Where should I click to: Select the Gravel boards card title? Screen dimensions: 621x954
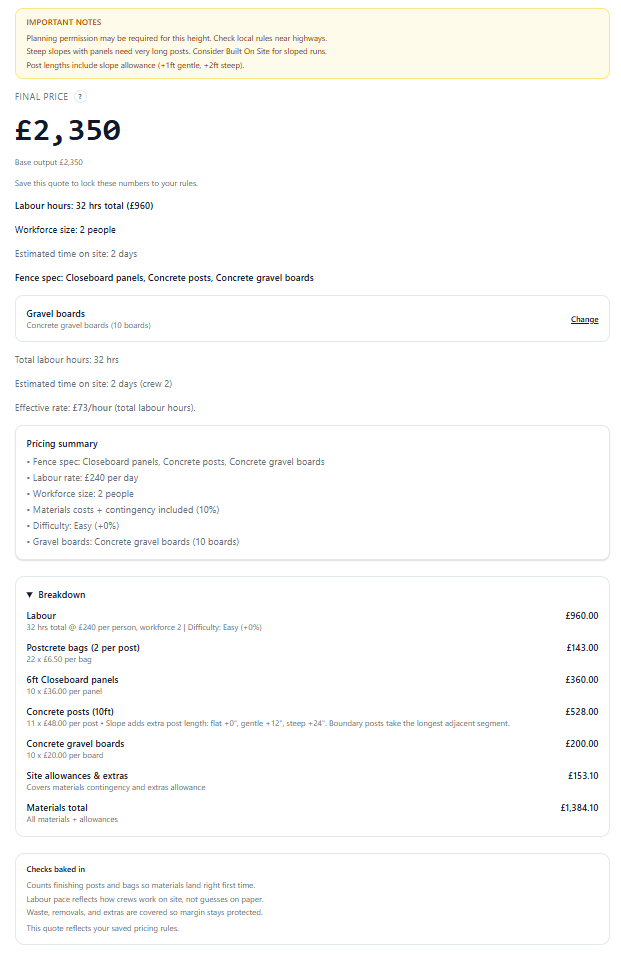coord(56,314)
